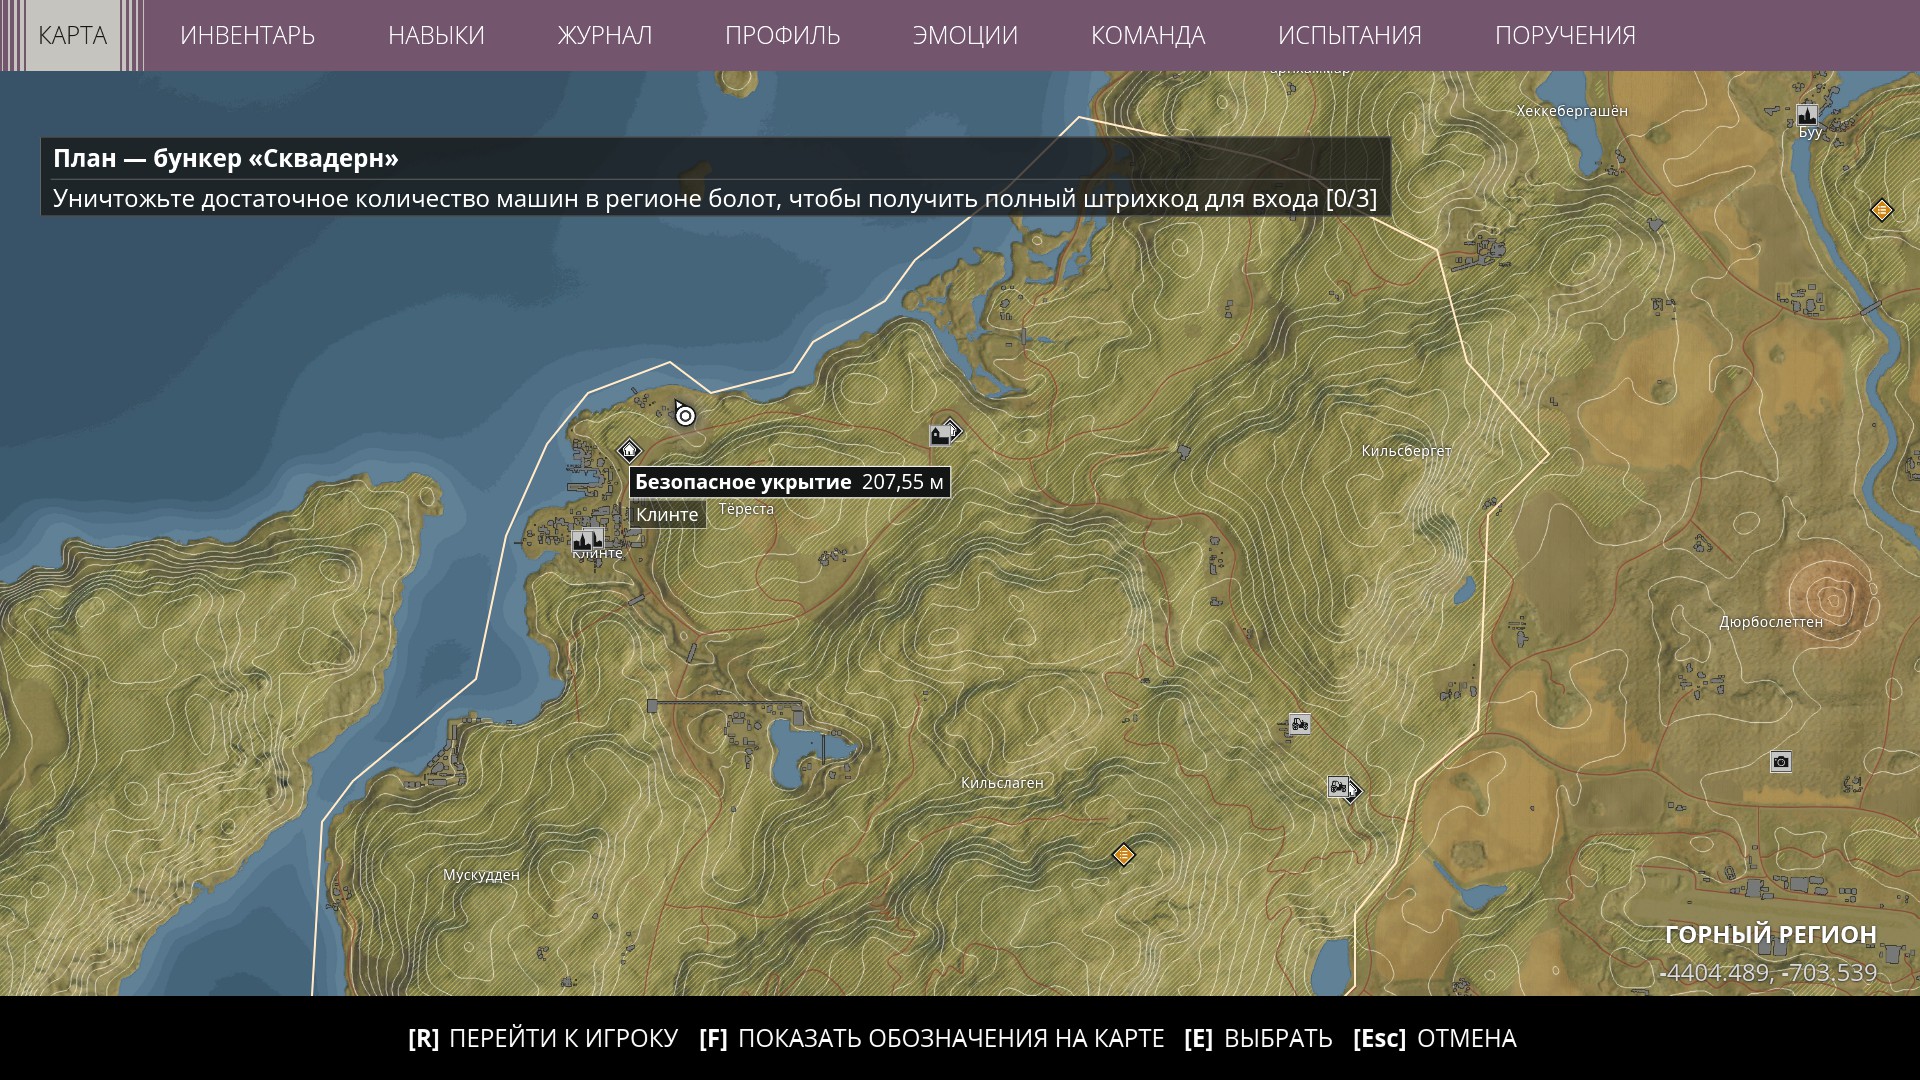This screenshot has width=1920, height=1080.
Task: Select the standalone tractor icon
Action: tap(1299, 724)
